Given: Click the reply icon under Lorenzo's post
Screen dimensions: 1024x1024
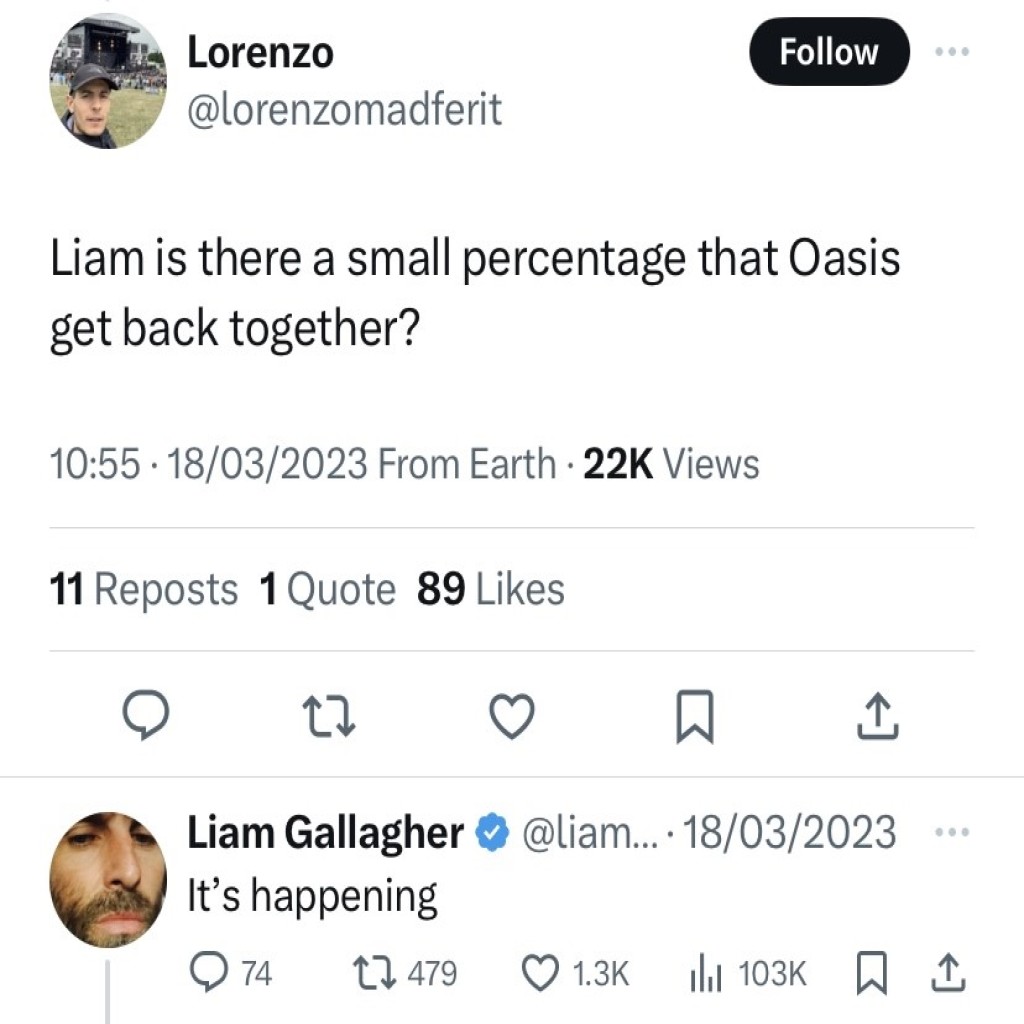Looking at the screenshot, I should (x=145, y=717).
